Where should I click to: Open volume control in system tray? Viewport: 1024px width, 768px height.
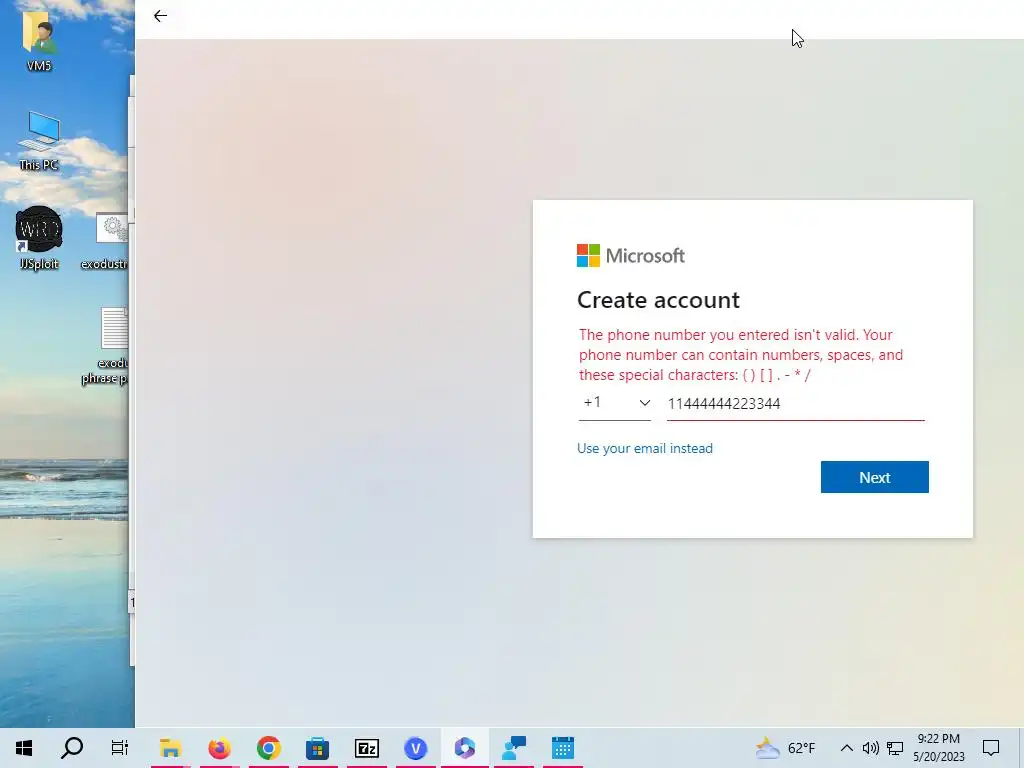870,748
